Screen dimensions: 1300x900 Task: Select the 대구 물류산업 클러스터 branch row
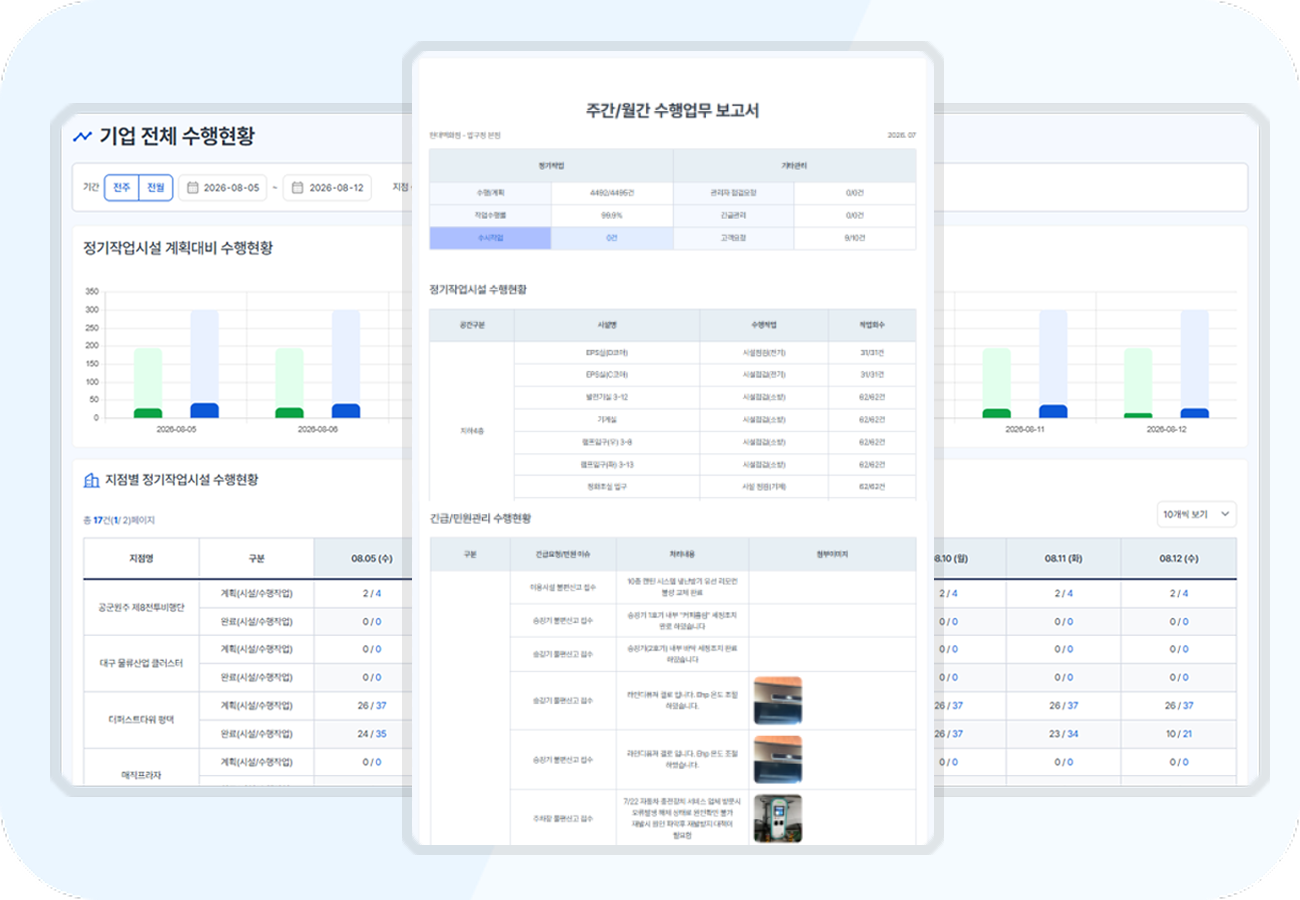point(141,662)
